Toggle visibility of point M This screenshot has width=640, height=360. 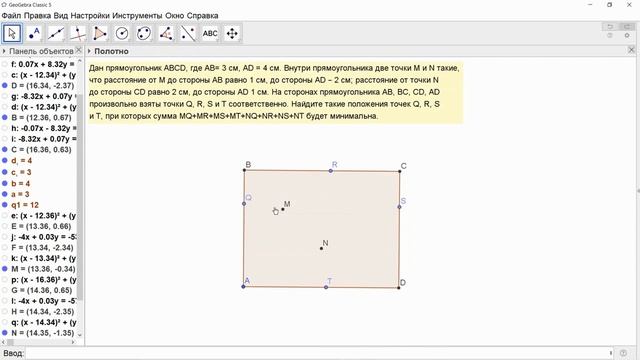(x=5, y=269)
